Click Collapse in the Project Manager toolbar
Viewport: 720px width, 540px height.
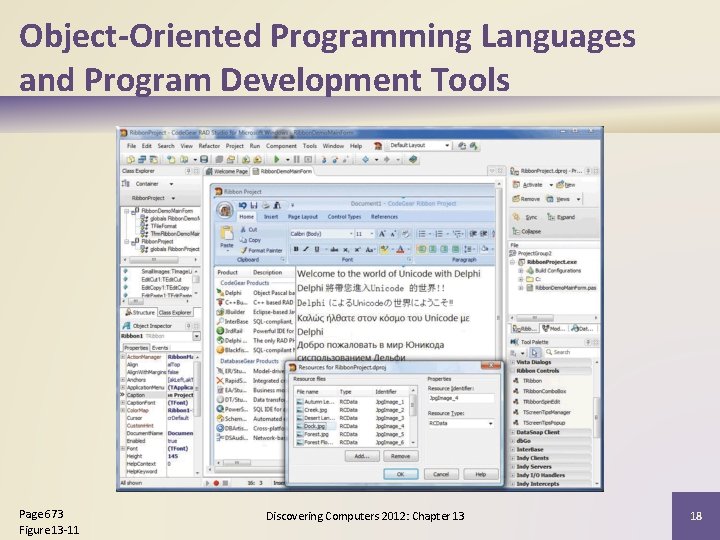click(526, 231)
